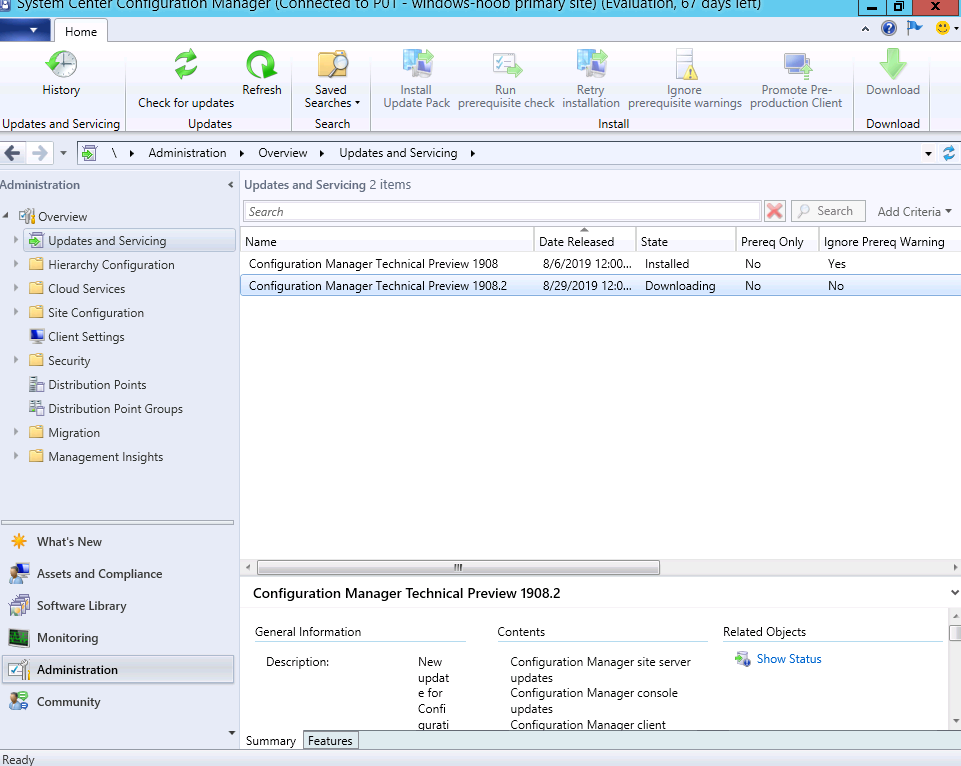
Task: Click the green Download arrow icon
Action: pyautogui.click(x=892, y=64)
